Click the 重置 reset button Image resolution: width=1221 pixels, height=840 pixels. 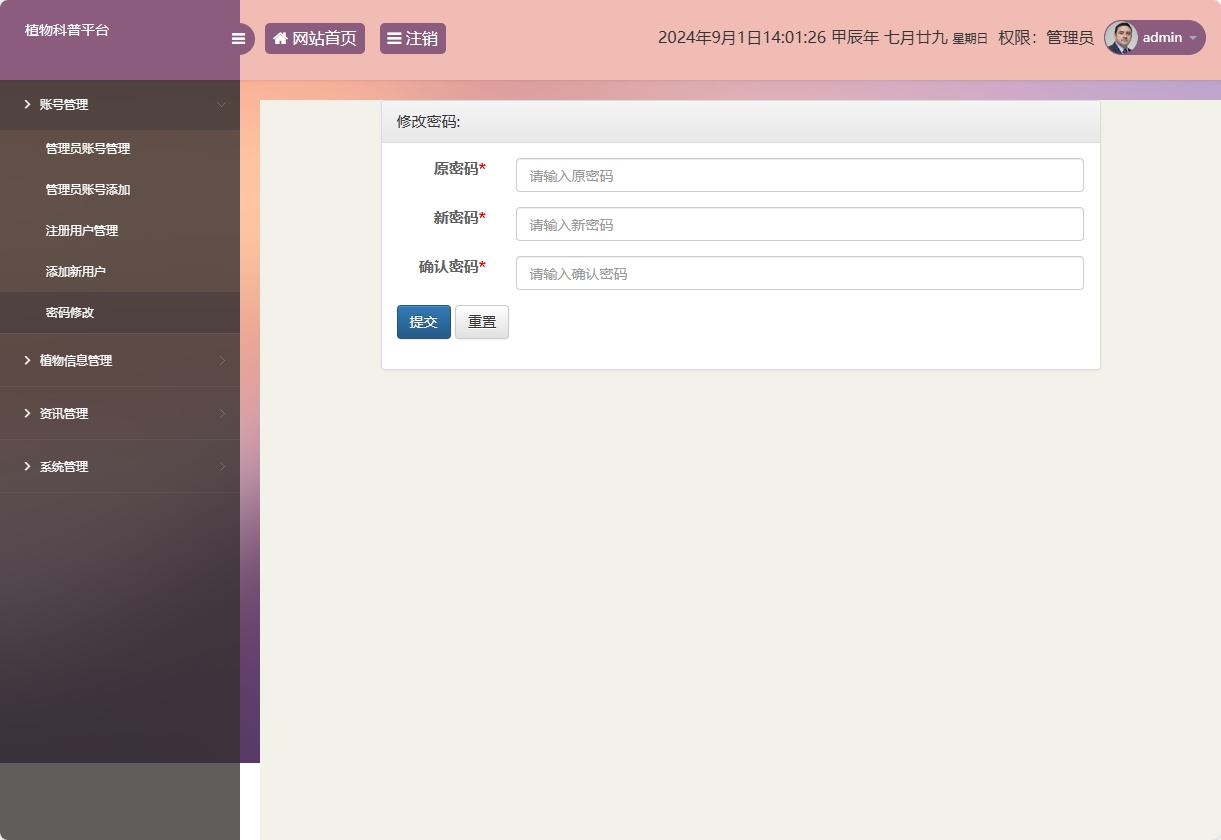click(x=482, y=322)
